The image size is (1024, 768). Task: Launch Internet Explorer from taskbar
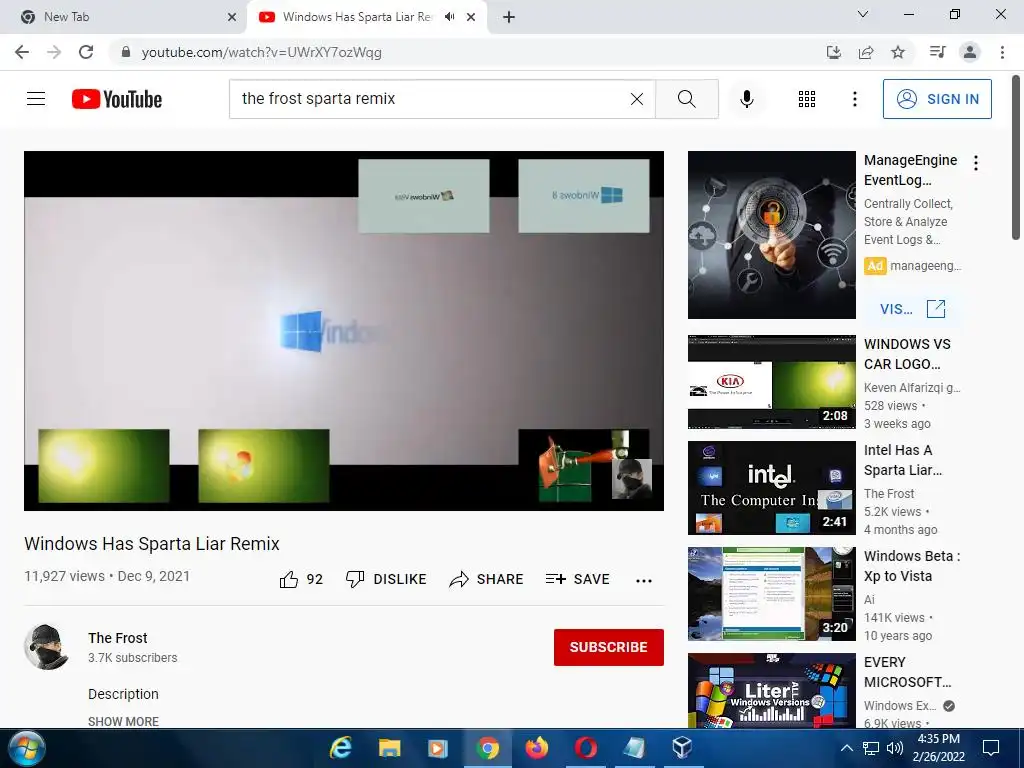(x=340, y=748)
